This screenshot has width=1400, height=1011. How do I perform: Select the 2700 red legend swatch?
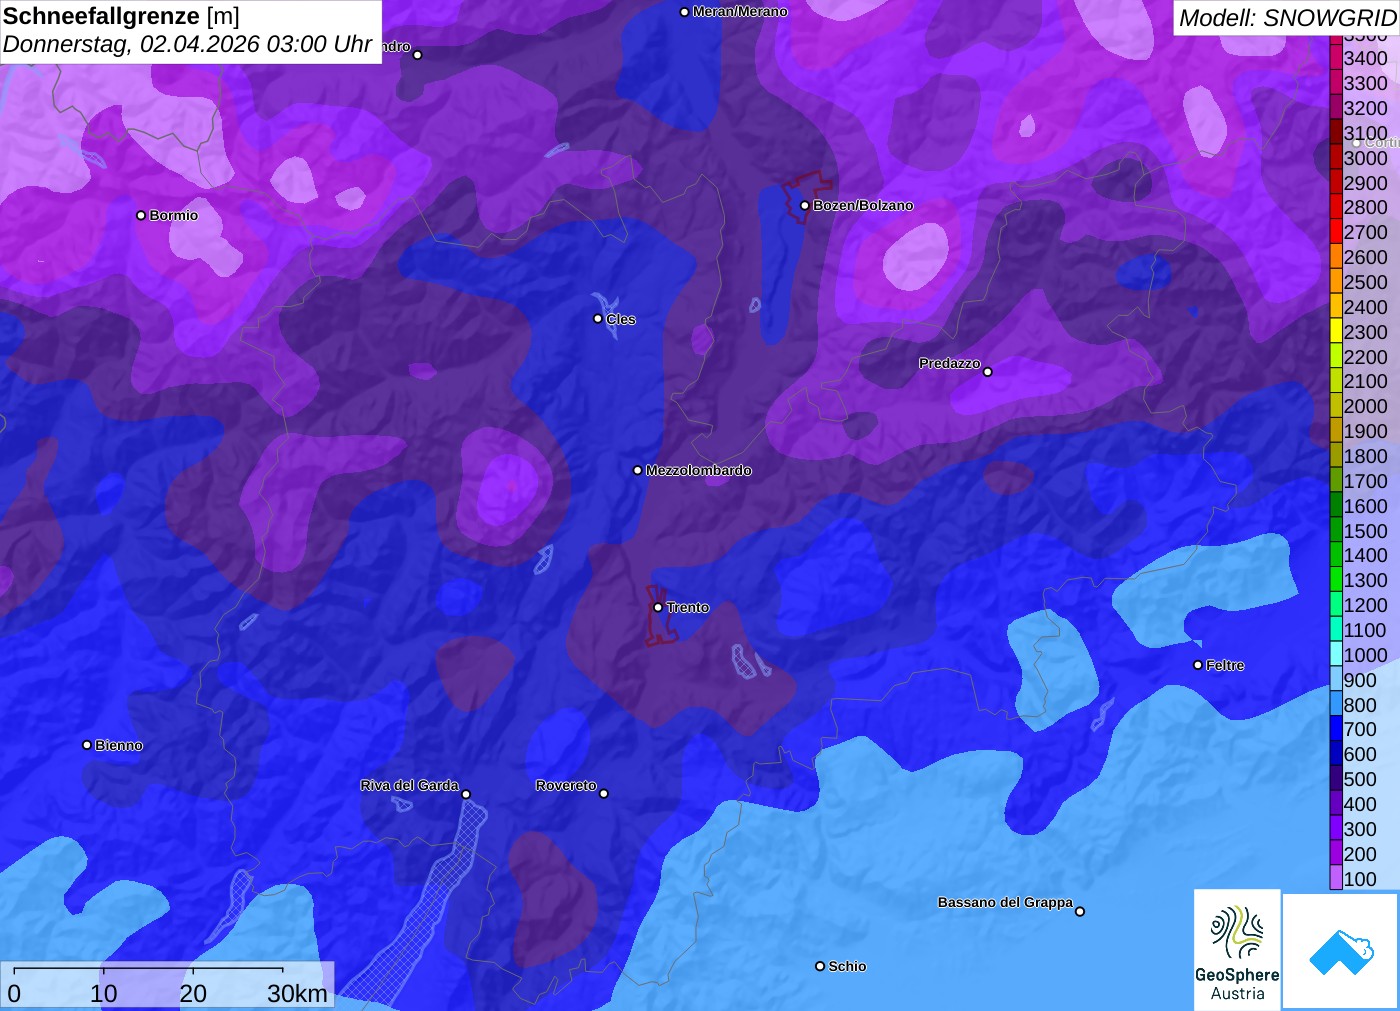[1335, 232]
